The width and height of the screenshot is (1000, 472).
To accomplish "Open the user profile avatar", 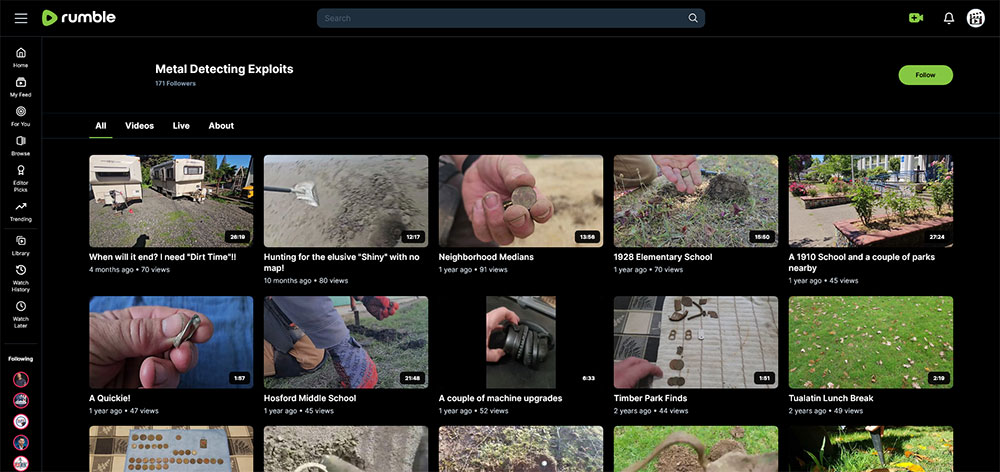I will point(976,18).
